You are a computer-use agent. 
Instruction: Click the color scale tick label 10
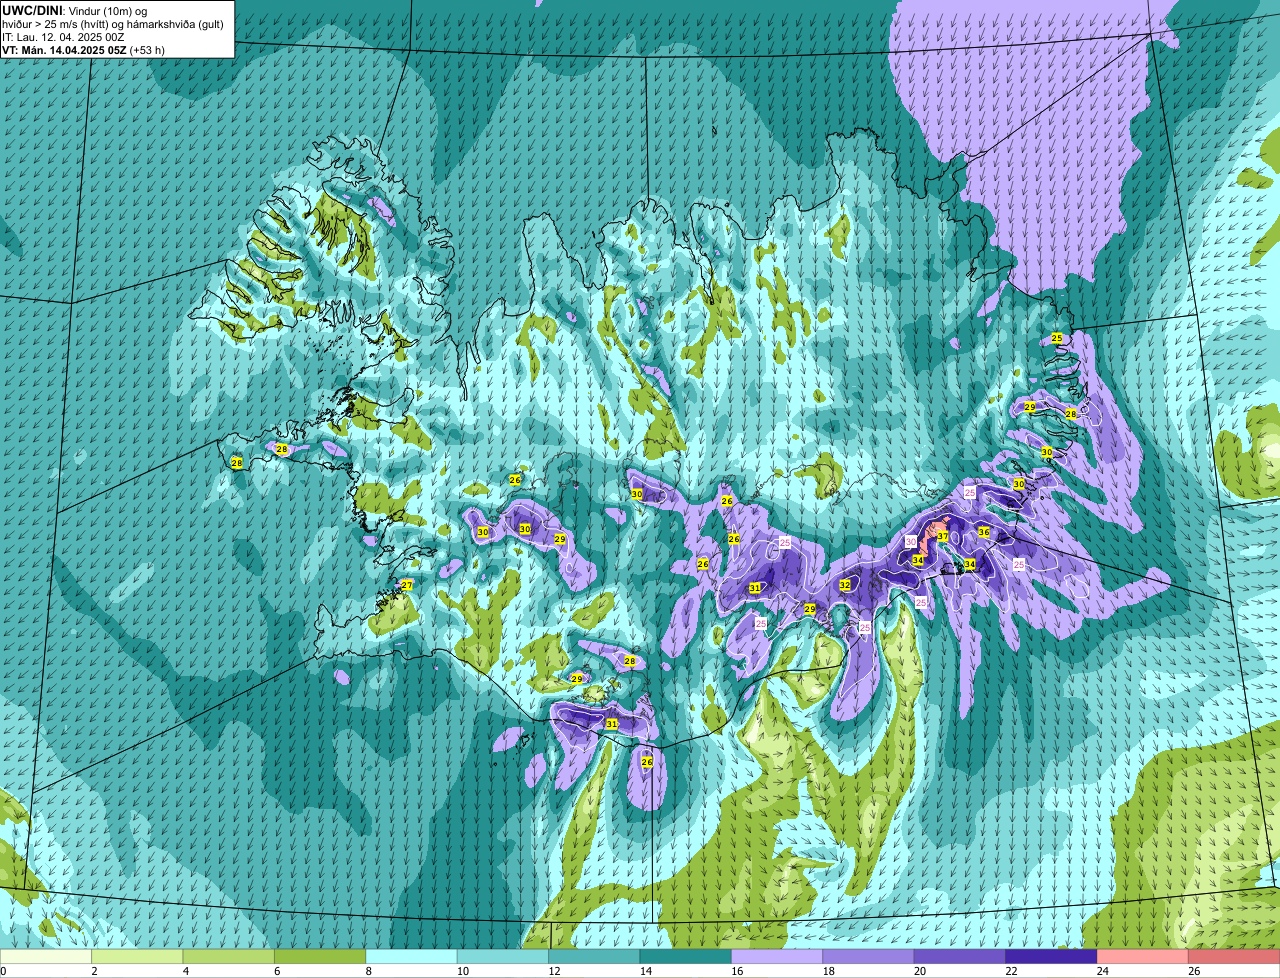click(x=462, y=971)
